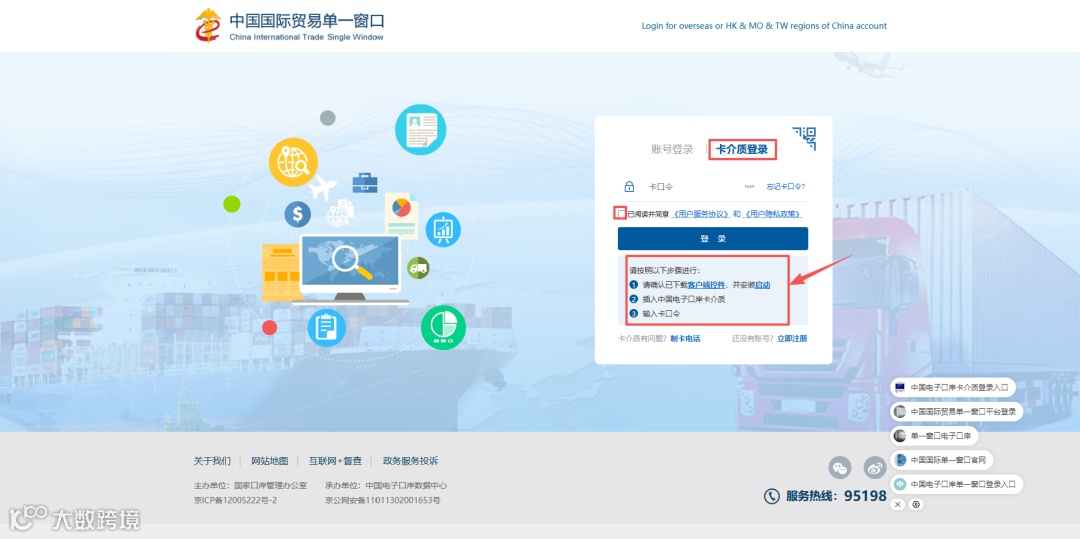Viewport: 1080px width, 539px height.
Task: Tick the 已阅读并同意 agreement checkbox
Action: (621, 213)
